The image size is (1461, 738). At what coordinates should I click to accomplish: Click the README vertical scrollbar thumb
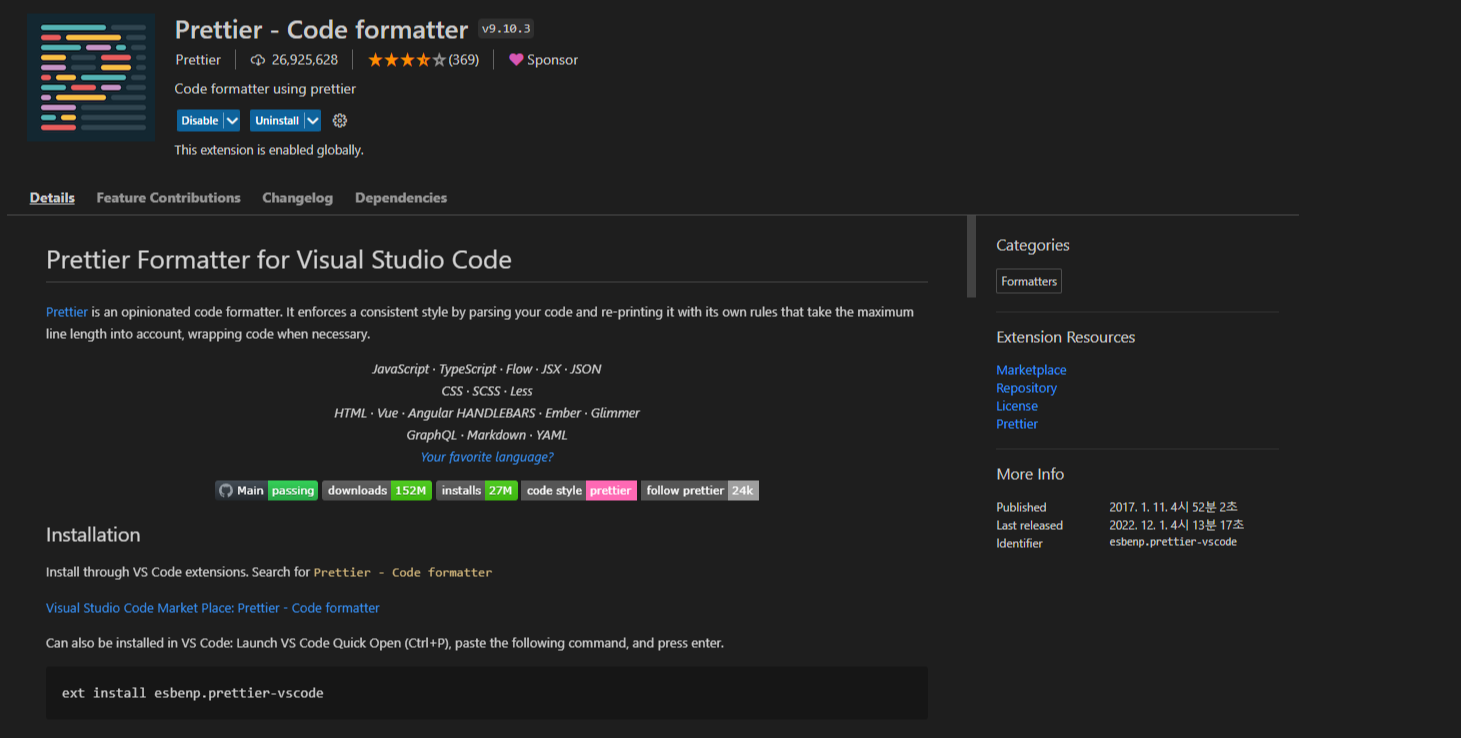point(971,256)
